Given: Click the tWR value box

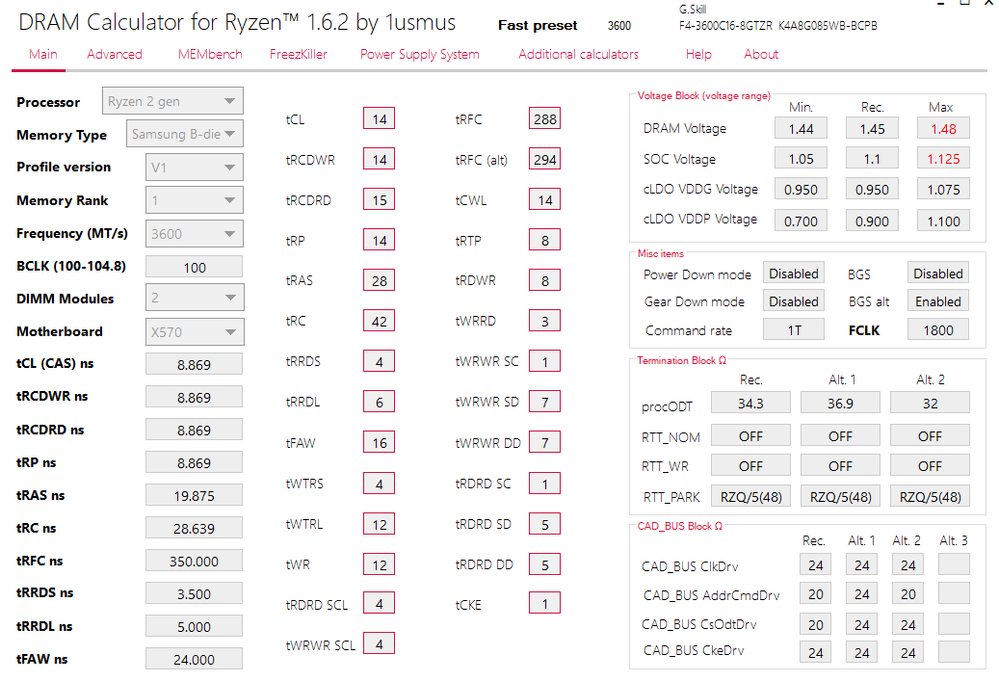Looking at the screenshot, I should [379, 564].
